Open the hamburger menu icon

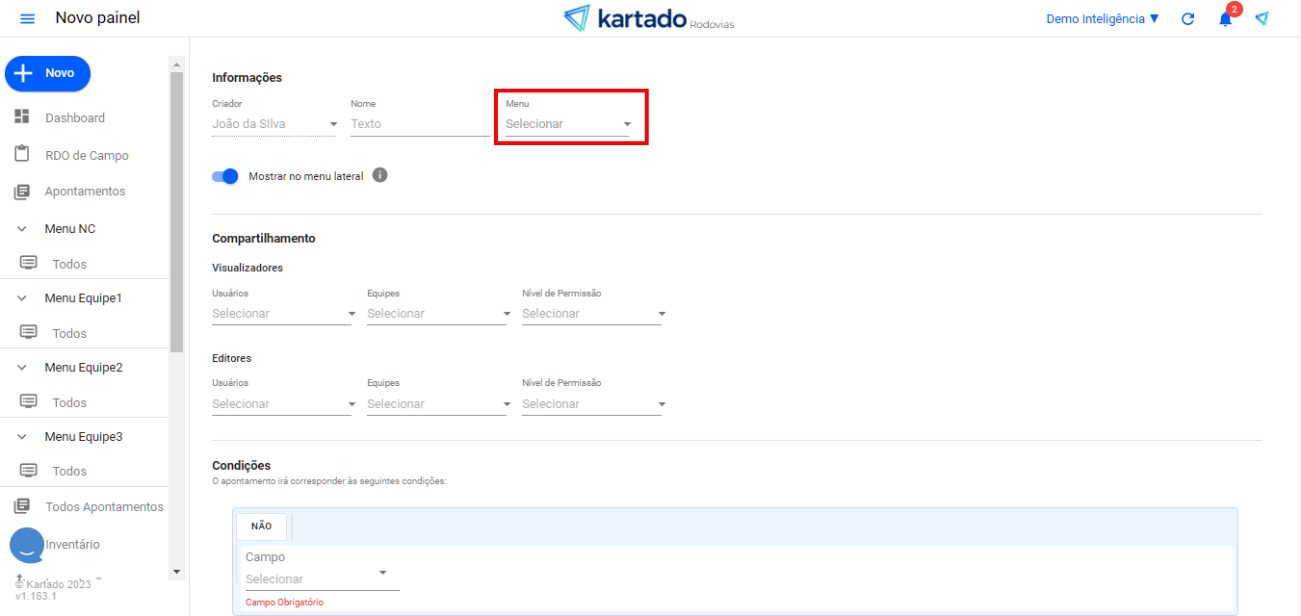coord(27,19)
